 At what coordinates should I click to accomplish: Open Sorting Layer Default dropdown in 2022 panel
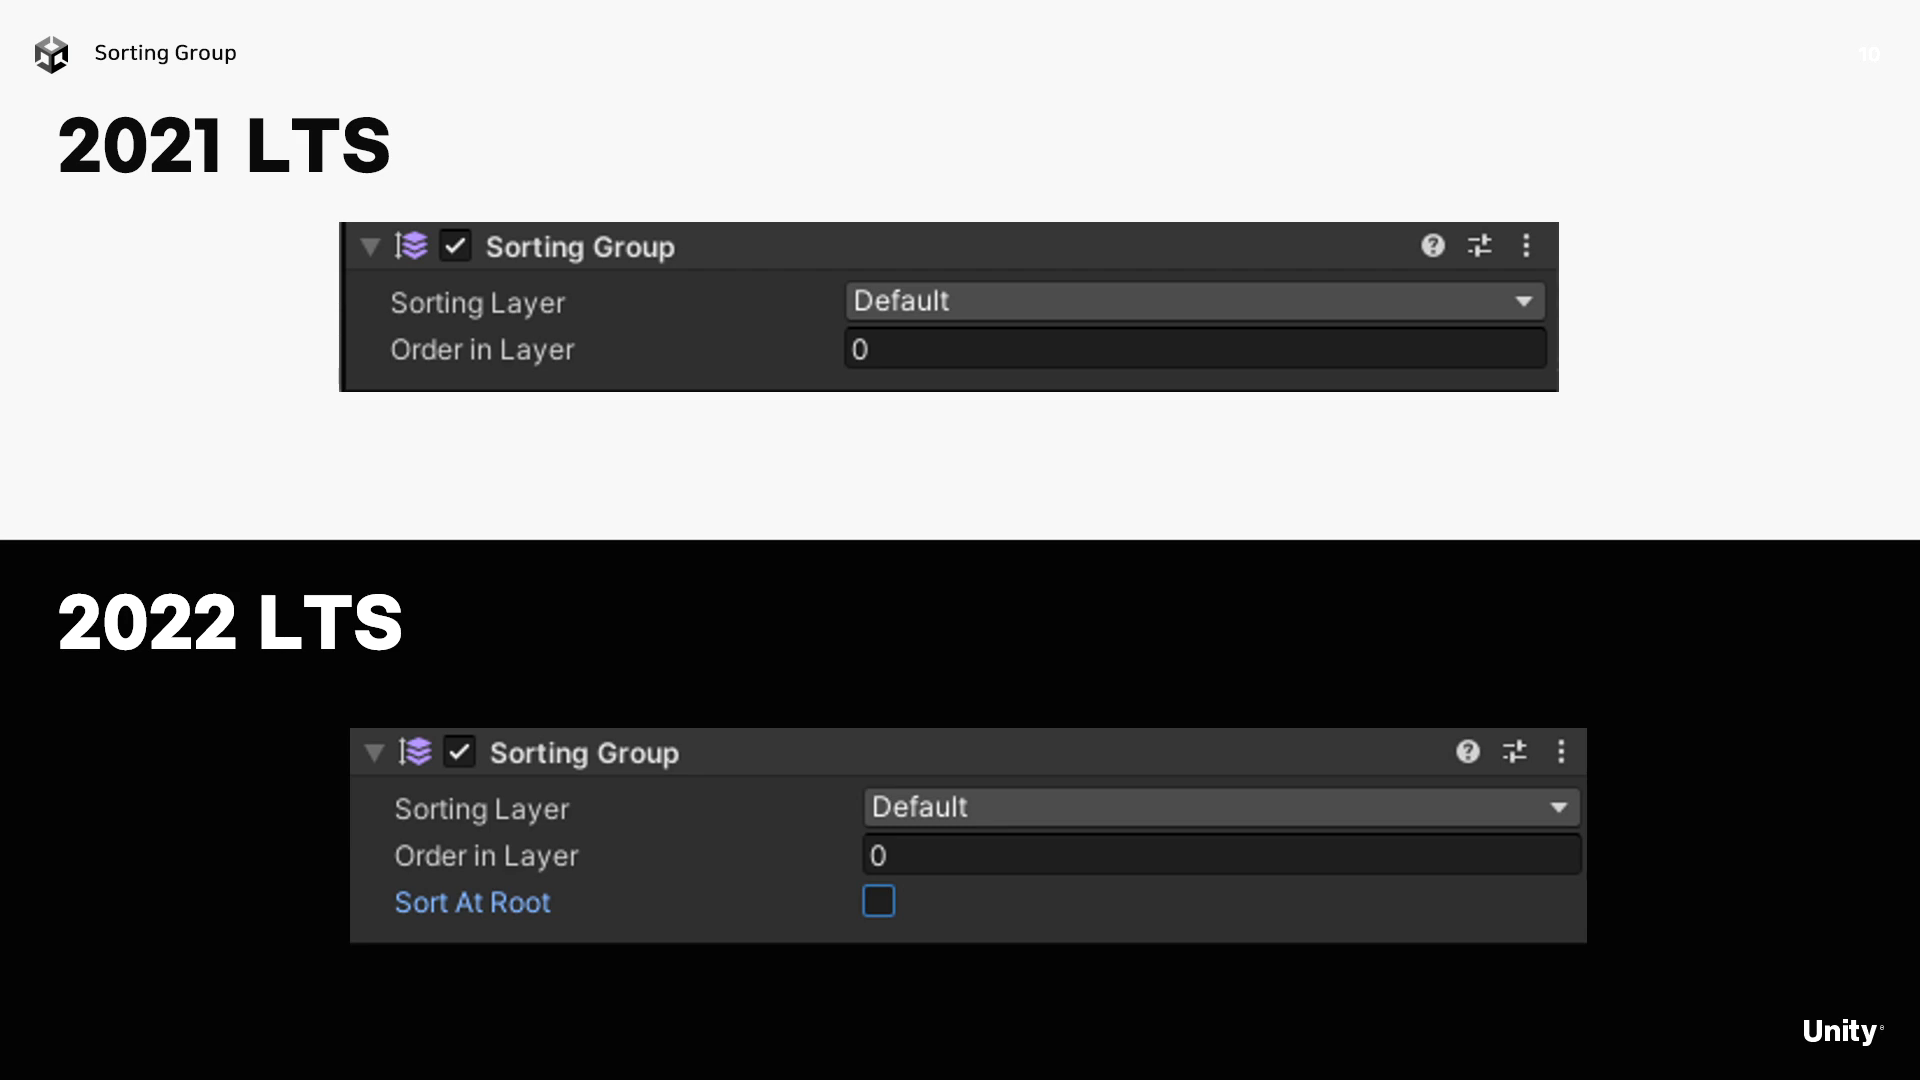click(x=1220, y=807)
